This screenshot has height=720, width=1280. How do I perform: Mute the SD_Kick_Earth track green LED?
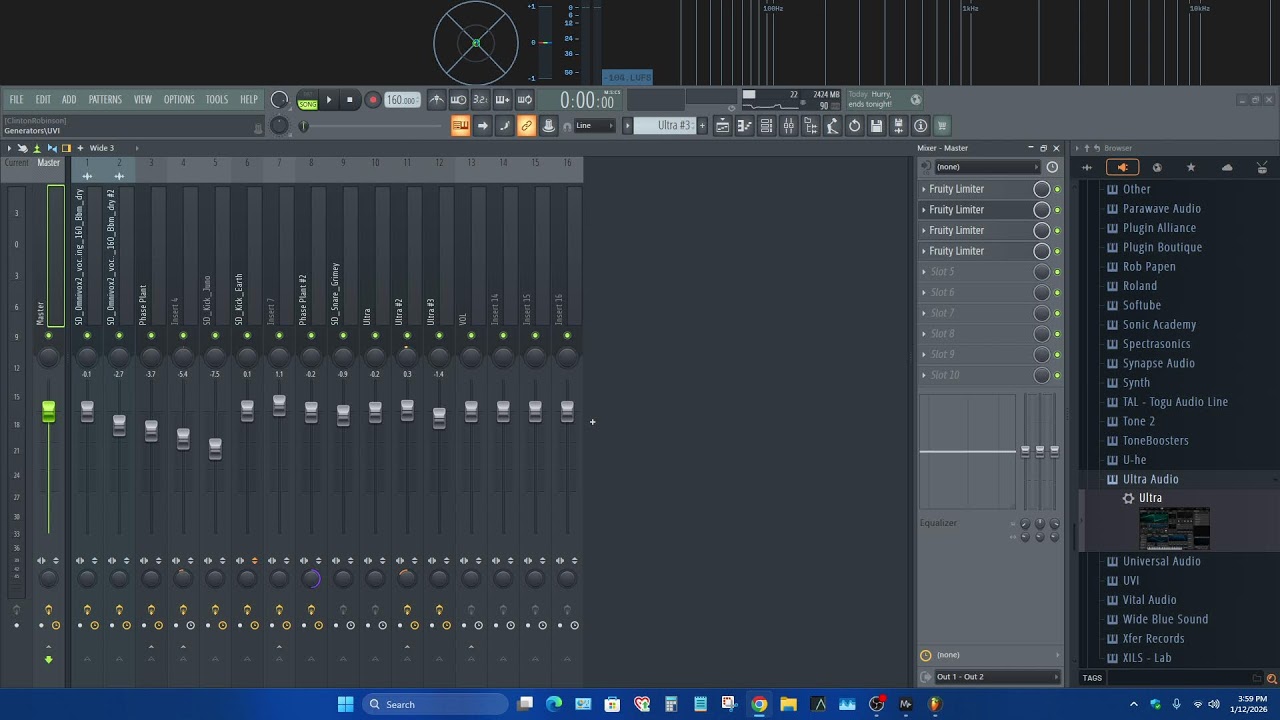click(x=247, y=336)
